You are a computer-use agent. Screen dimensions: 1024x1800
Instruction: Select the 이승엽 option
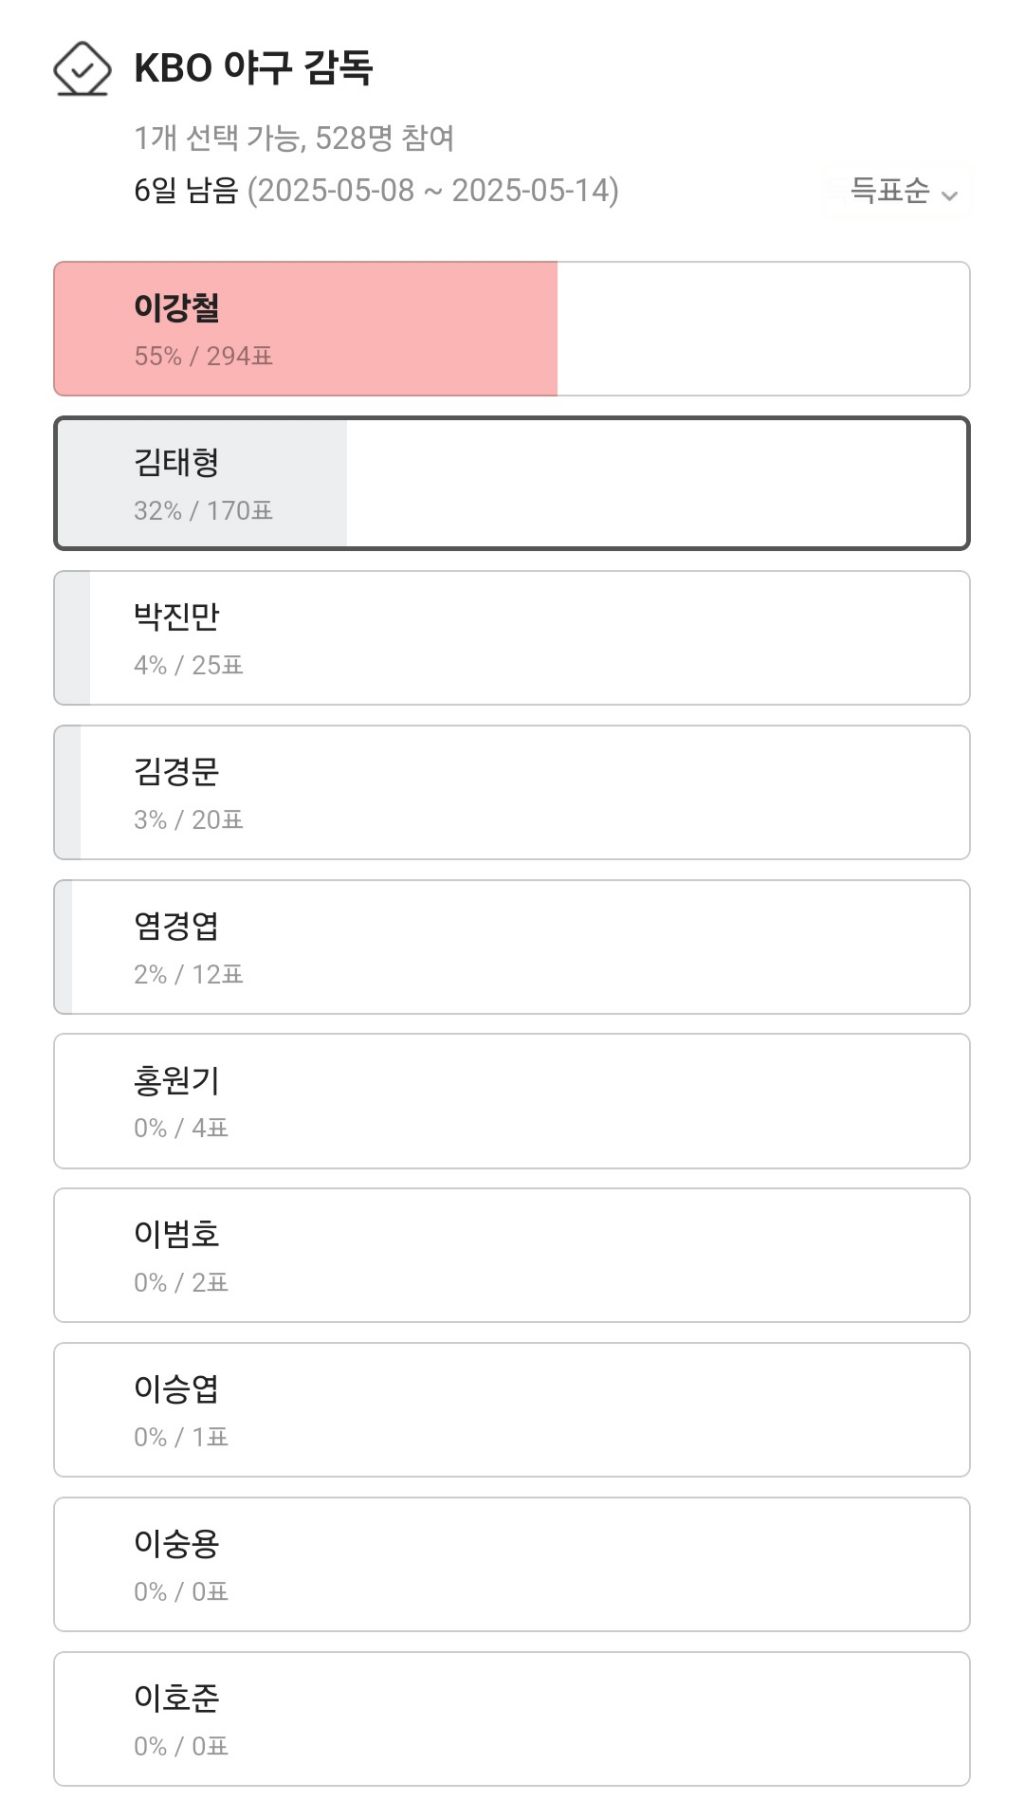[511, 1410]
